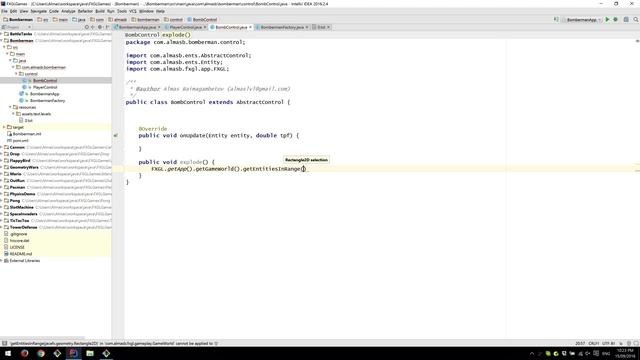
Task: Collapse the resources folder
Action: (x=10, y=107)
